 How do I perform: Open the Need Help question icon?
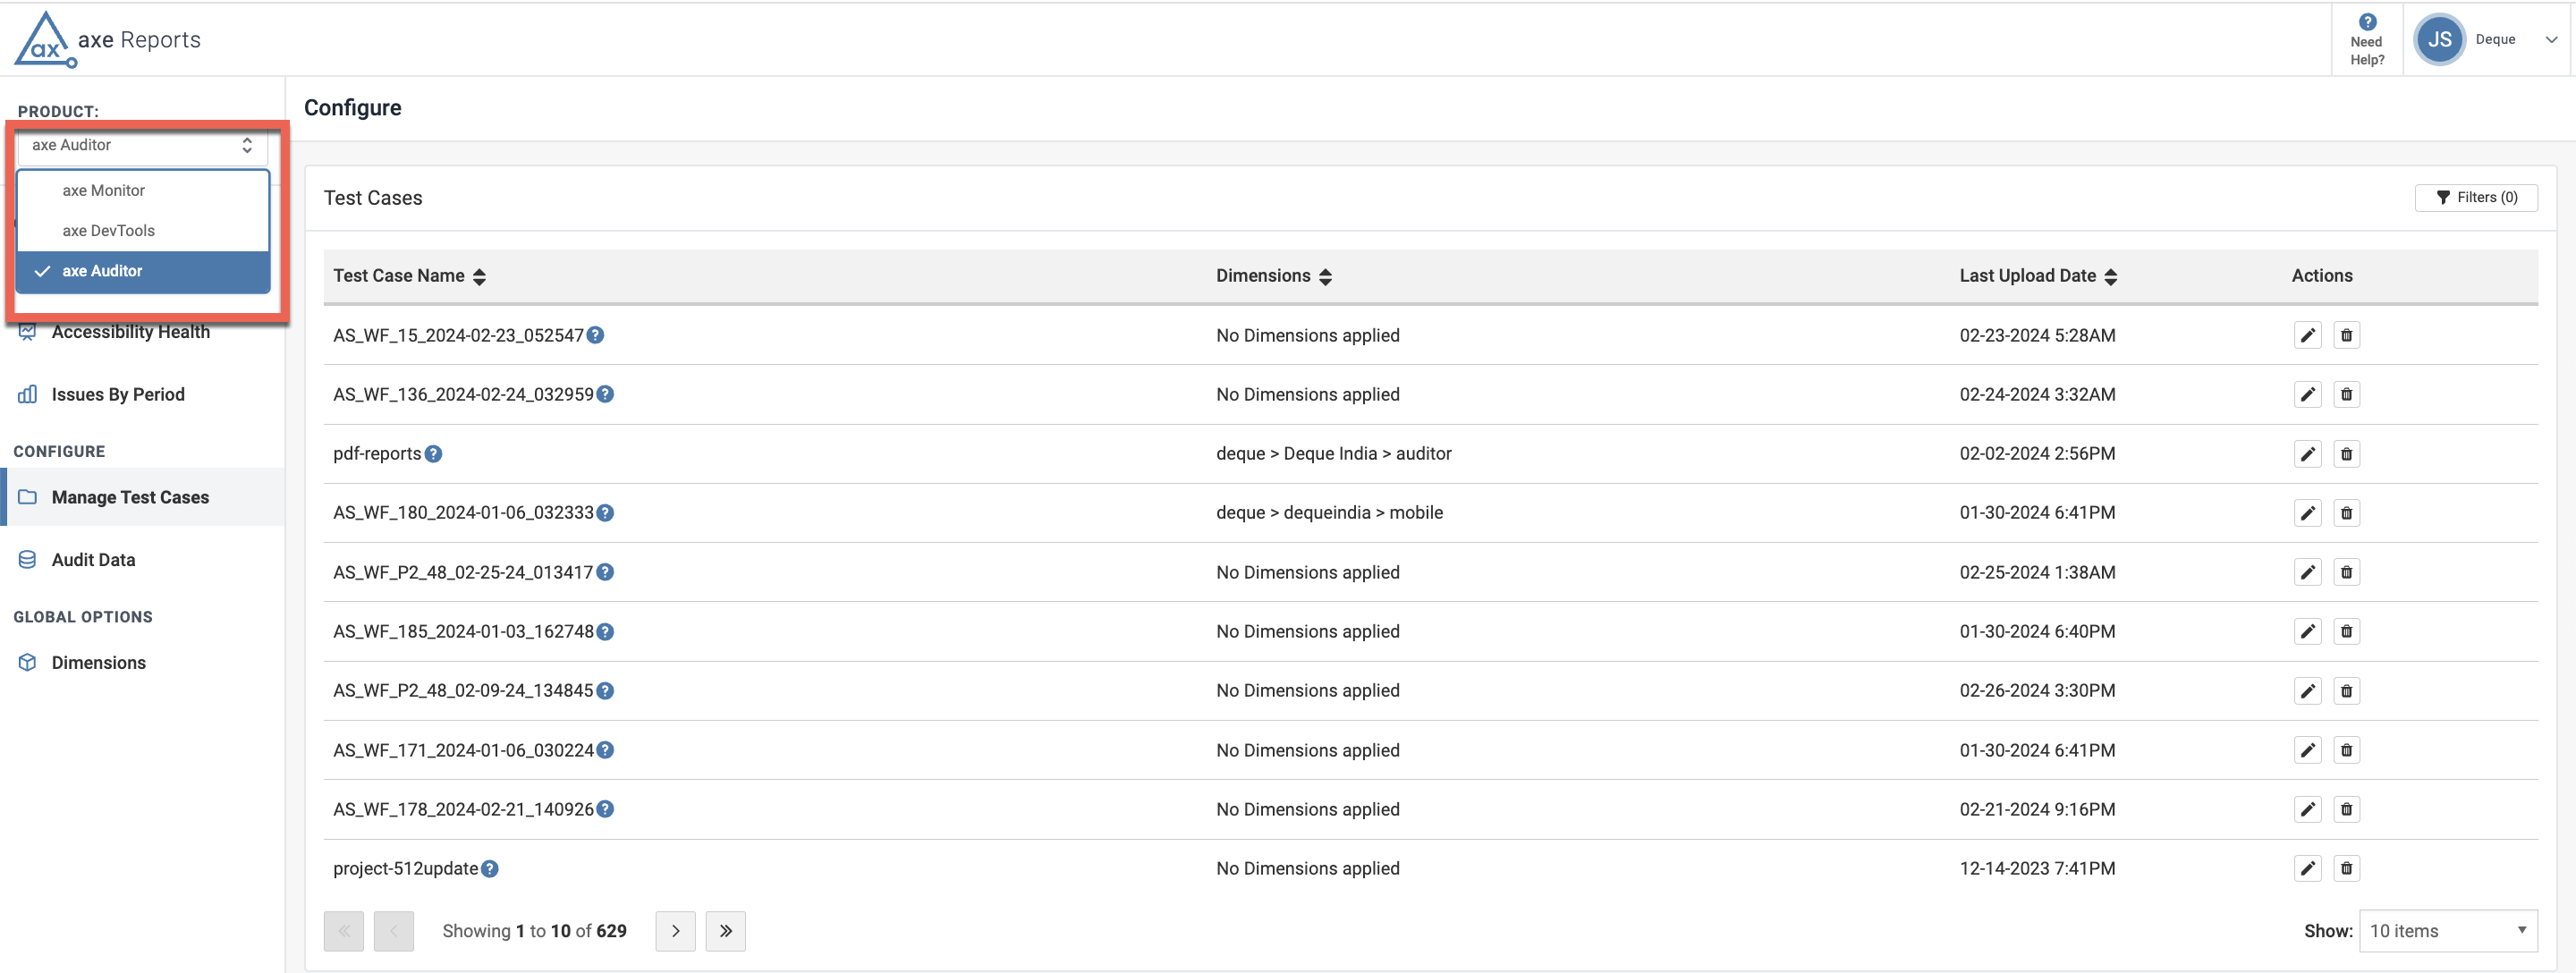[x=2366, y=23]
